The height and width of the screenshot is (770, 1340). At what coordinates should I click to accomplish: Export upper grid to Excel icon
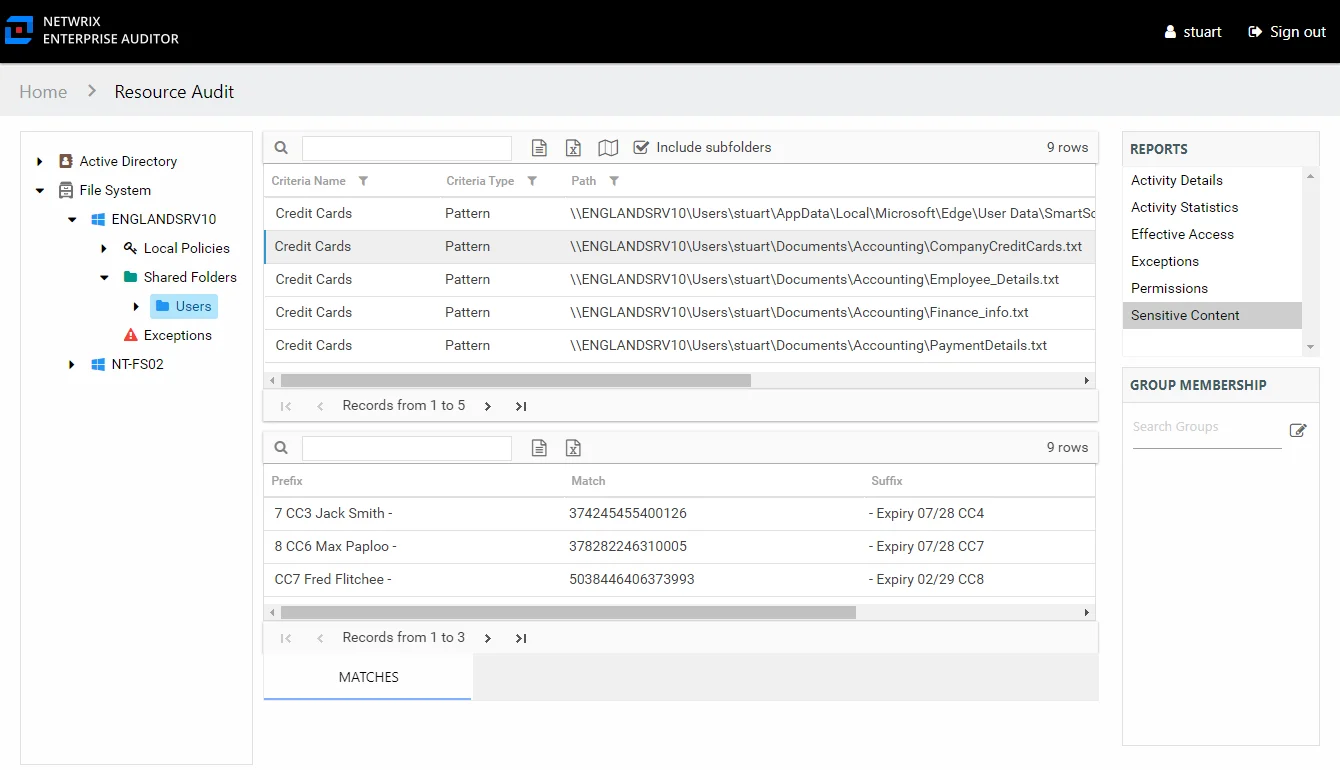573,148
